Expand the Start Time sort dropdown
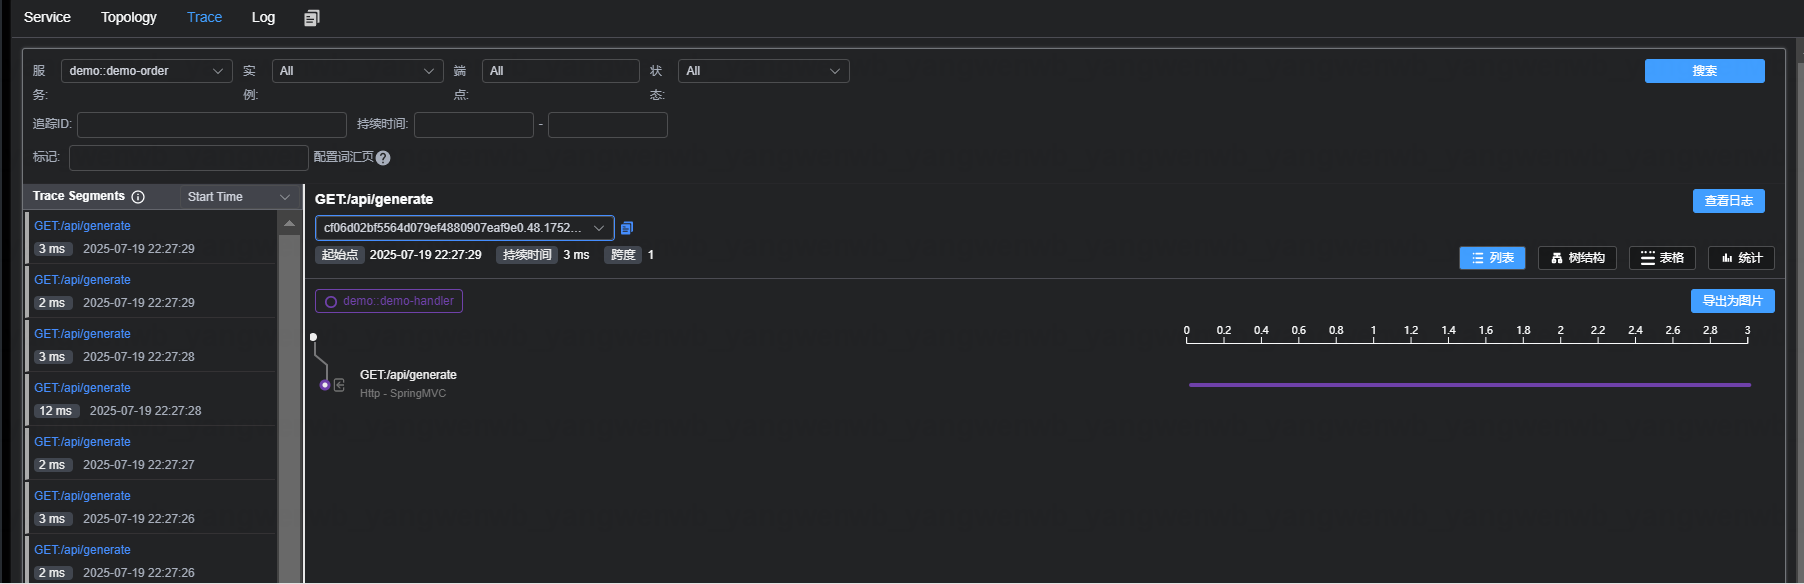This screenshot has height=584, width=1804. click(x=238, y=197)
